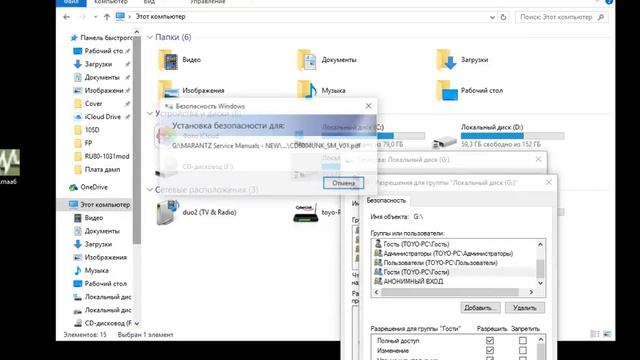640x360 pixels.
Task: Switch to large icons view in status bar
Action: pyautogui.click(x=607, y=334)
